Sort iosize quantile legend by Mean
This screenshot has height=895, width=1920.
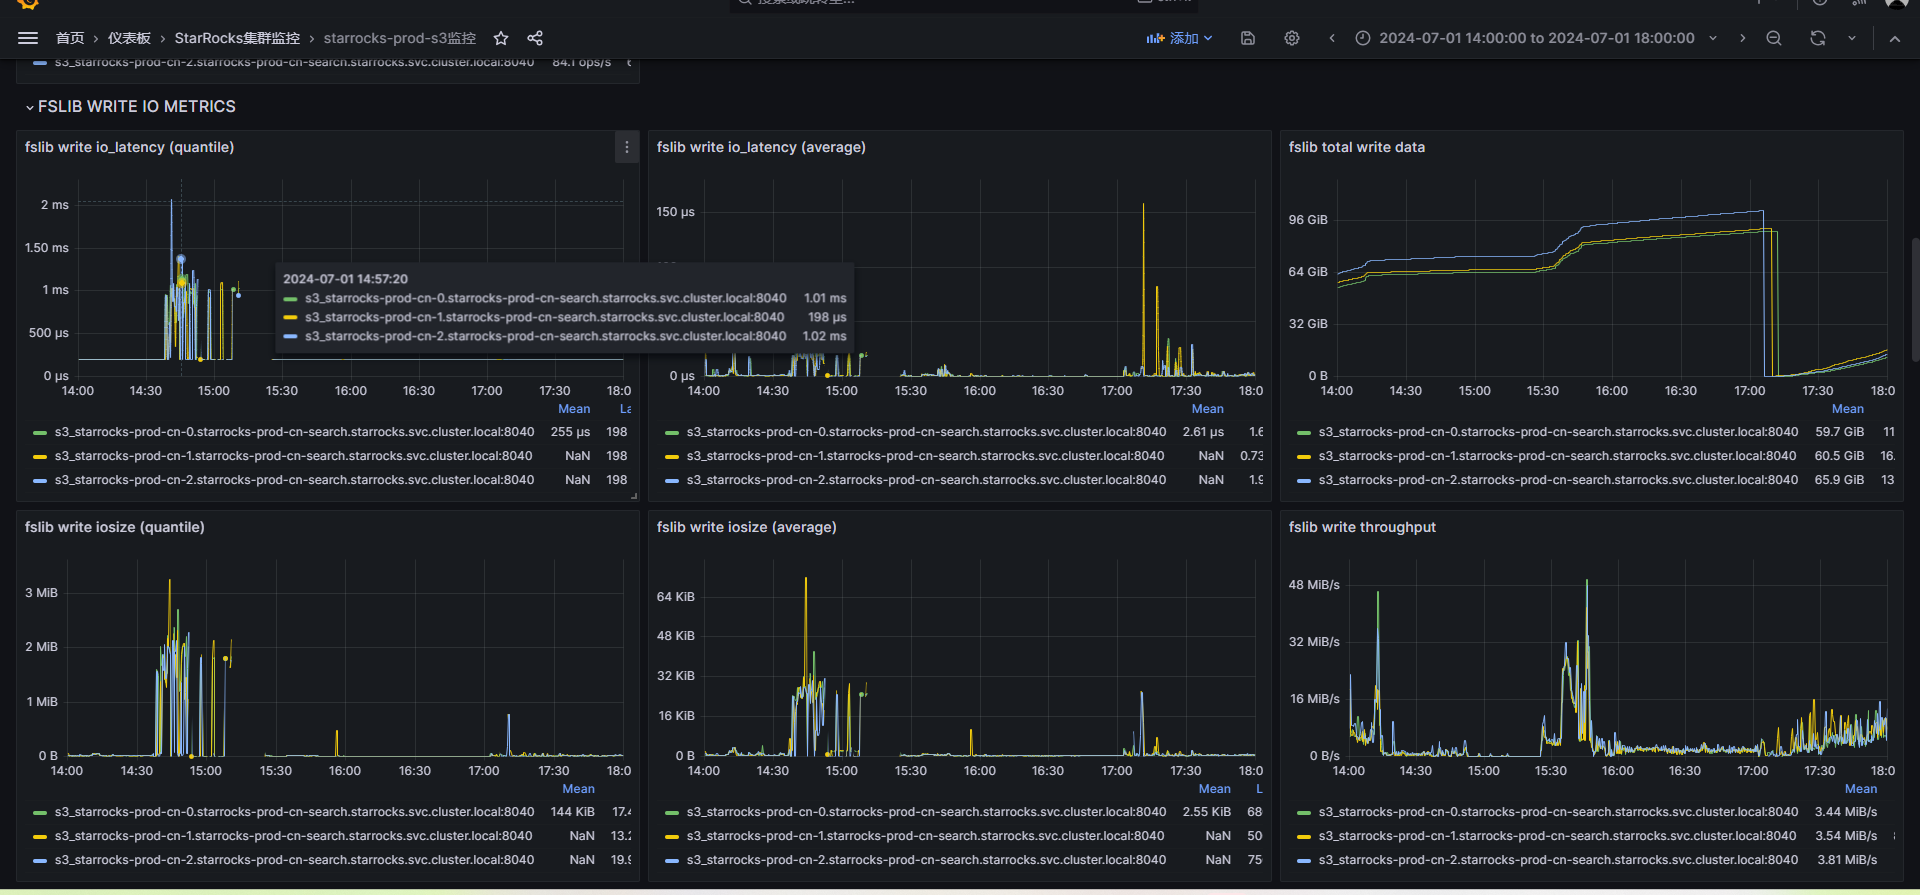(x=578, y=789)
